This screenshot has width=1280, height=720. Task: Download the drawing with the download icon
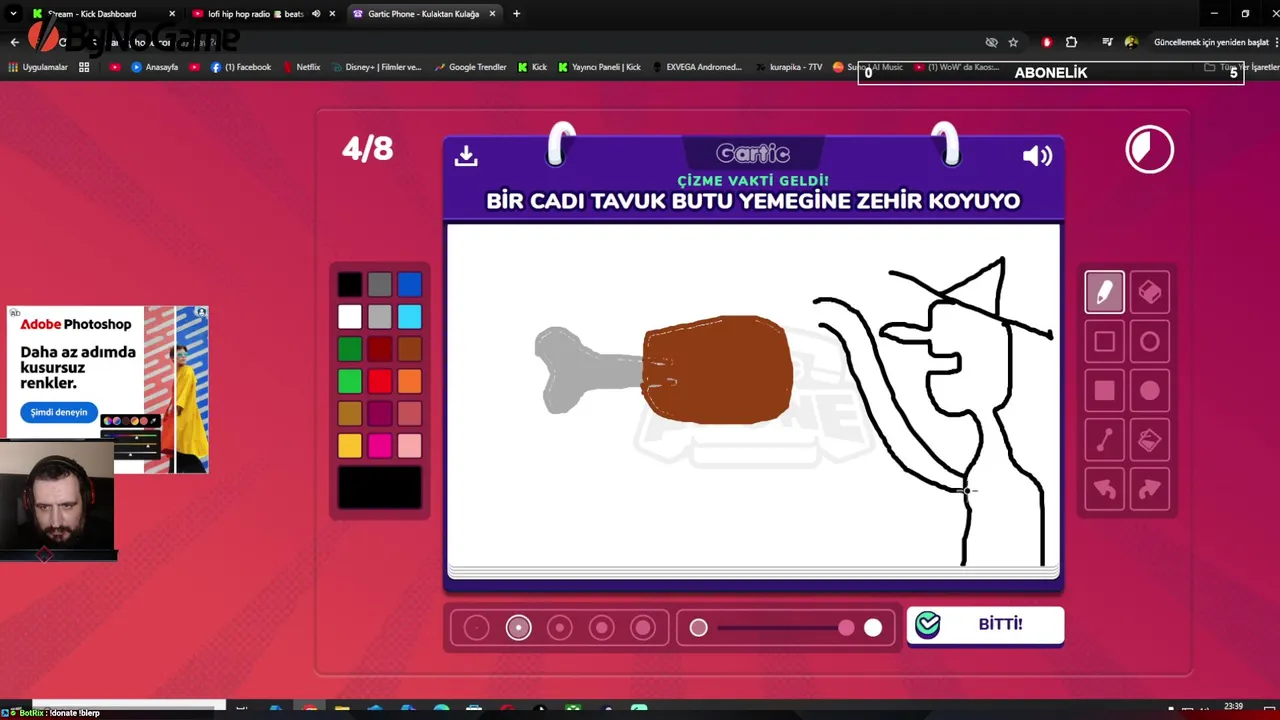[466, 156]
